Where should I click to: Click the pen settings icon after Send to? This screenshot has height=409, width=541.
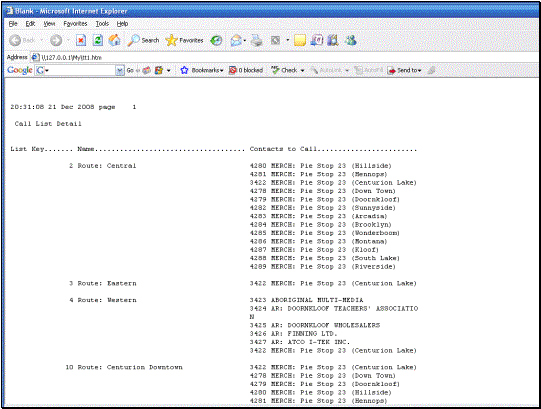pos(431,70)
